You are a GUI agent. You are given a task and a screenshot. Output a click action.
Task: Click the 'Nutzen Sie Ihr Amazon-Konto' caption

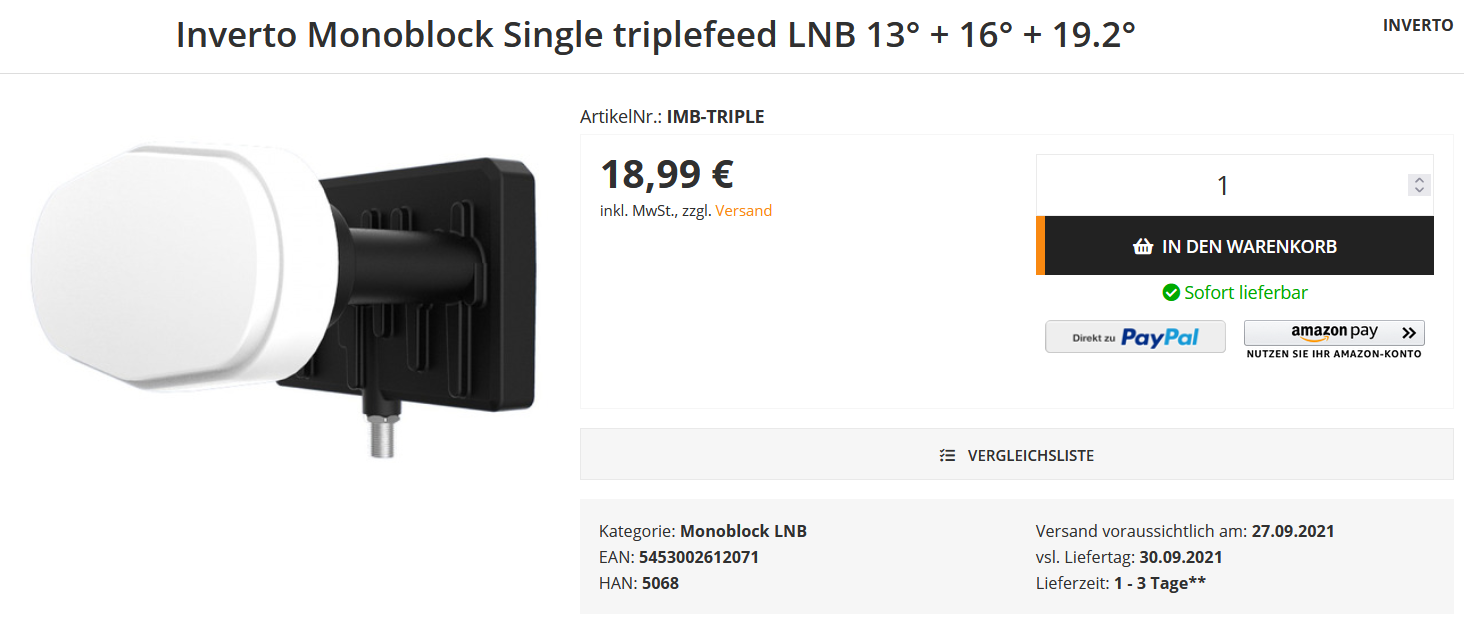pyautogui.click(x=1333, y=354)
